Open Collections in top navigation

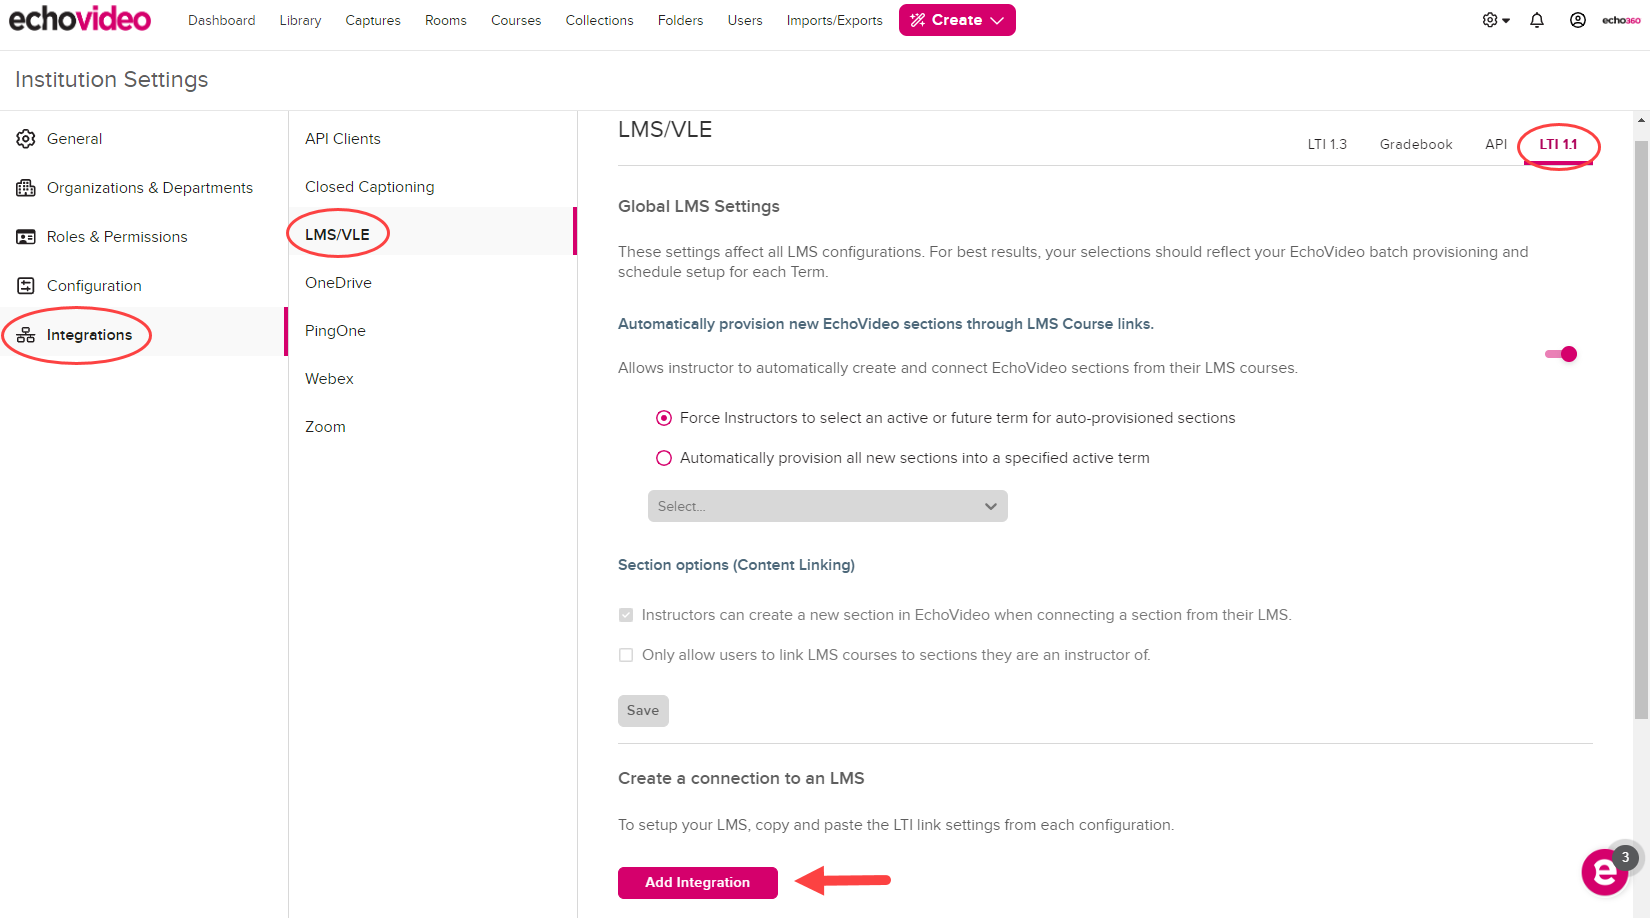coord(600,20)
